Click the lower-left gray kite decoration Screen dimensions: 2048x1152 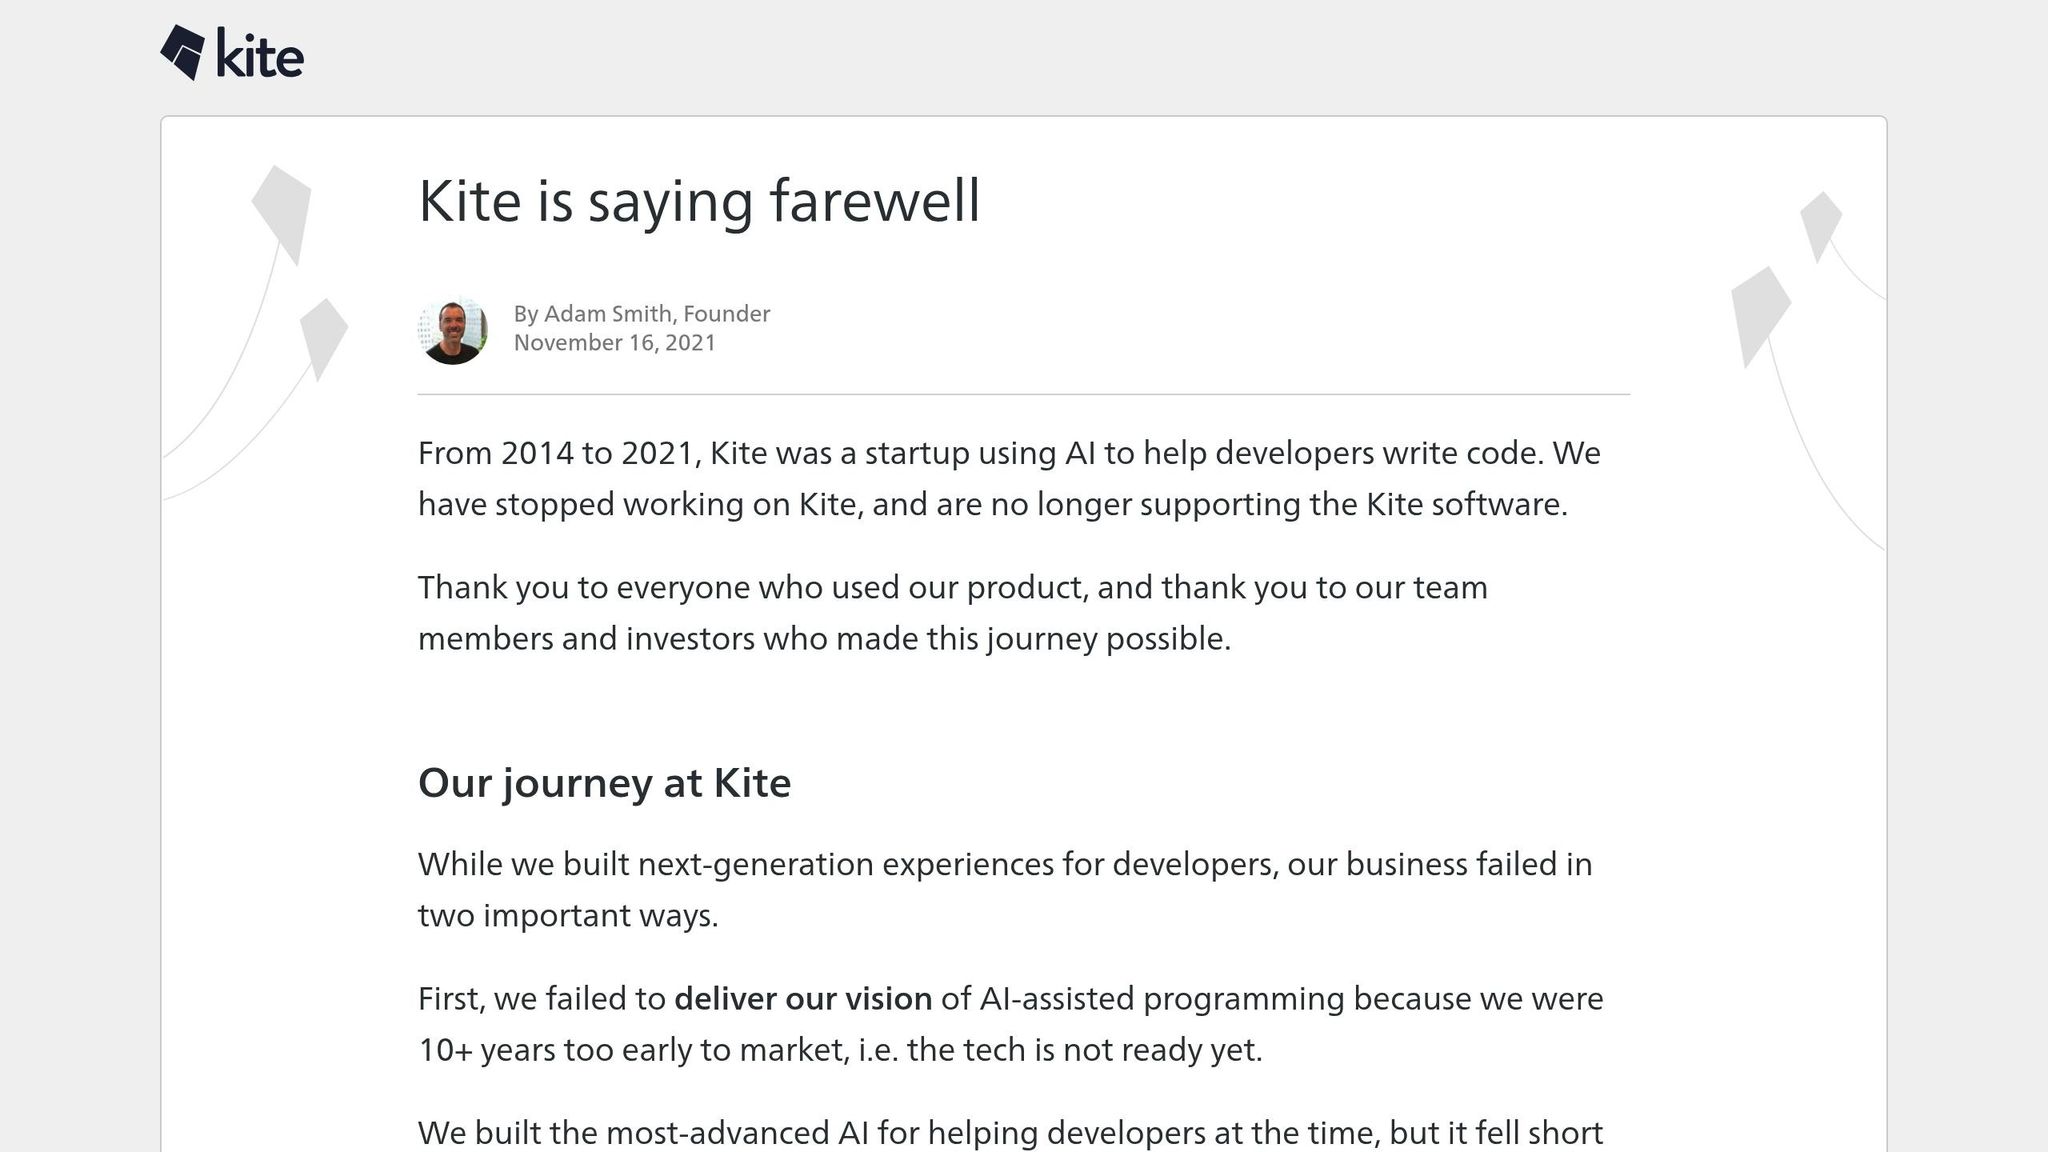tap(324, 339)
